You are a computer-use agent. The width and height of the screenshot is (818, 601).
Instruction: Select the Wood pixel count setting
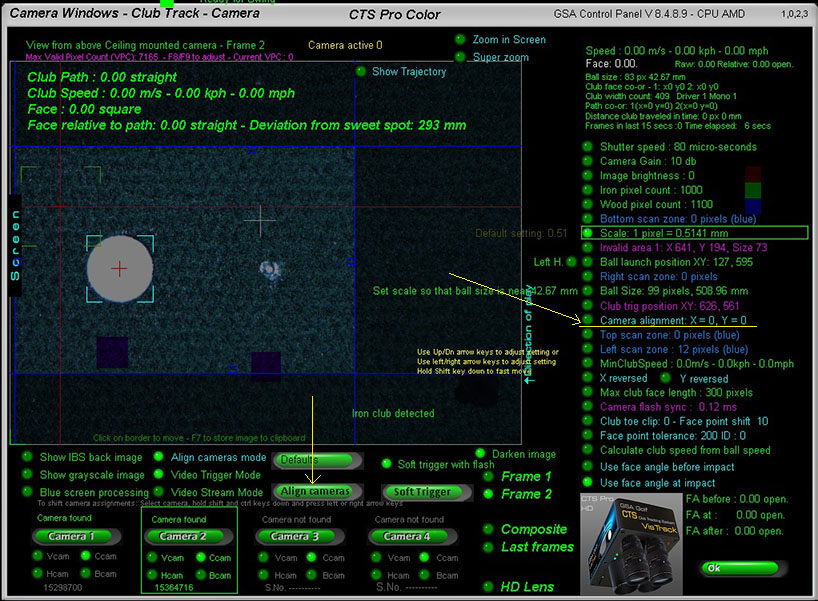click(587, 205)
